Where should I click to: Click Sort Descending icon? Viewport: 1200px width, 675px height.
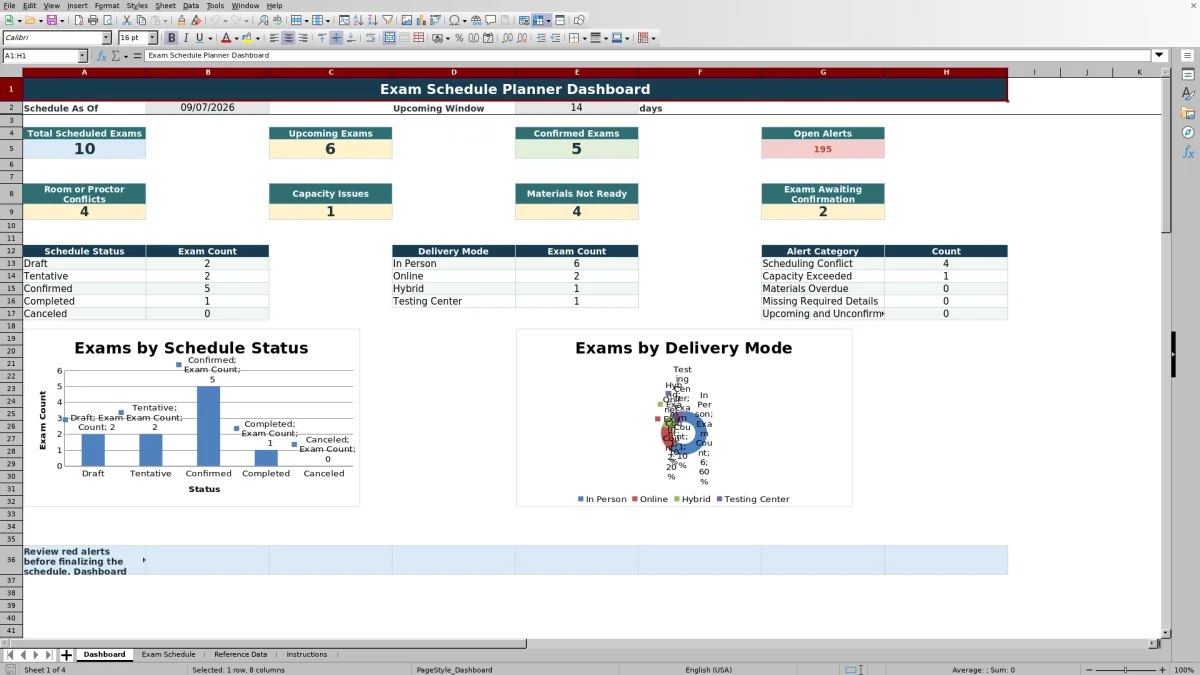click(372, 20)
